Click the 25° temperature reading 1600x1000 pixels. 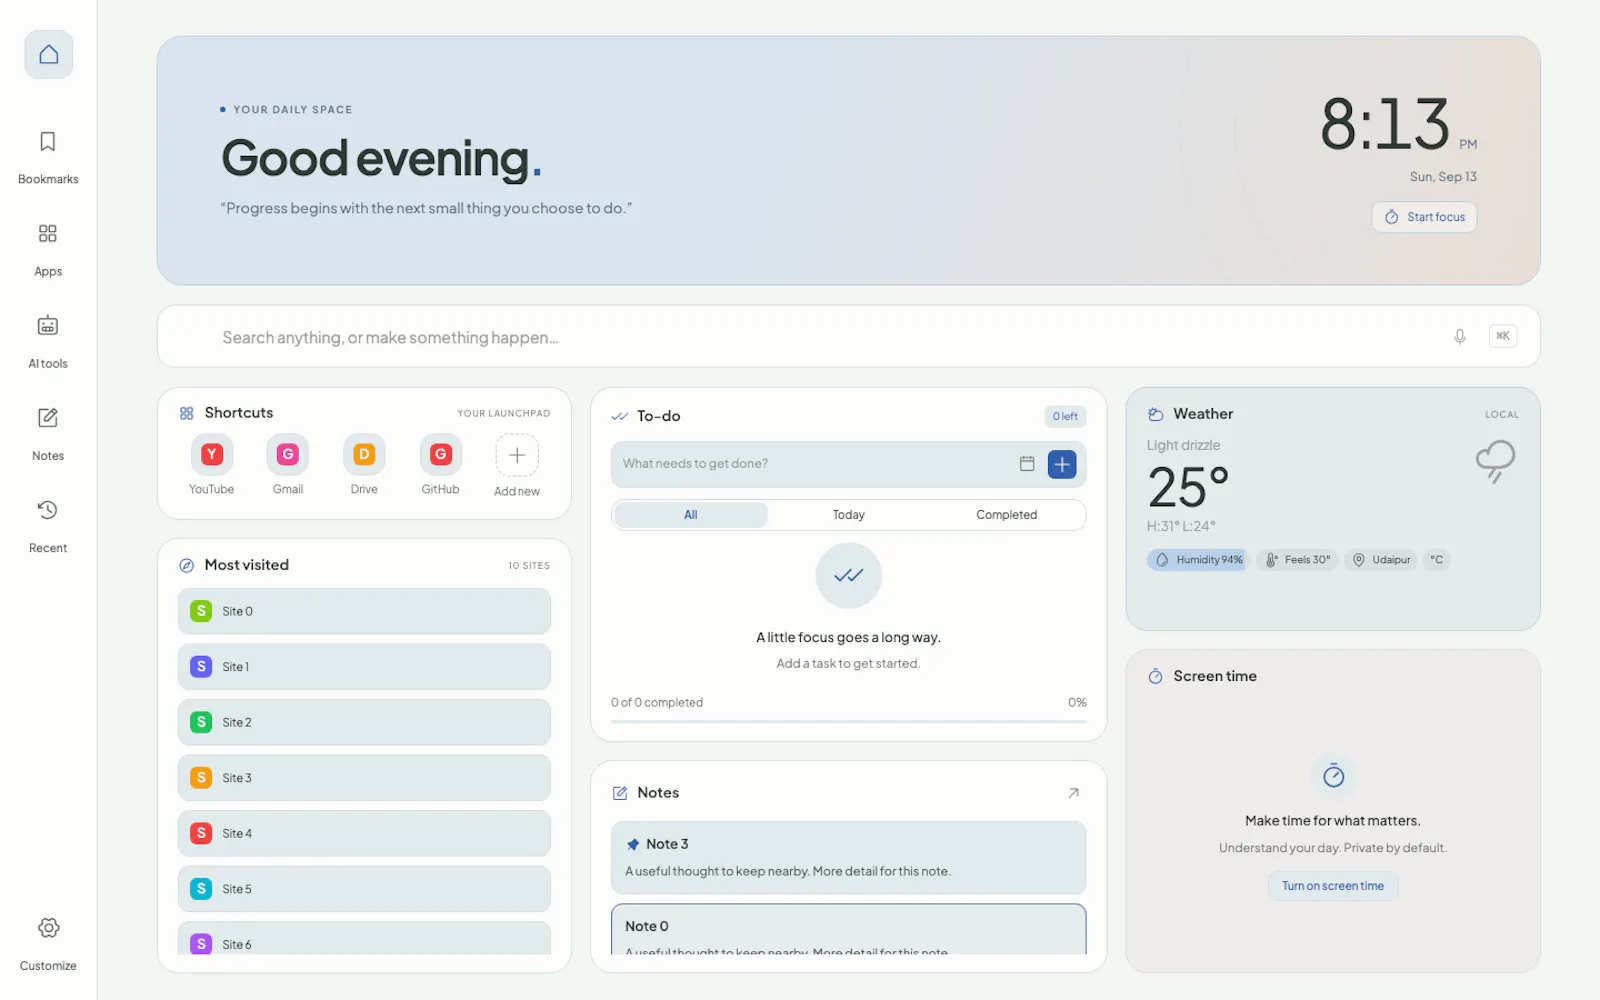click(x=1188, y=488)
